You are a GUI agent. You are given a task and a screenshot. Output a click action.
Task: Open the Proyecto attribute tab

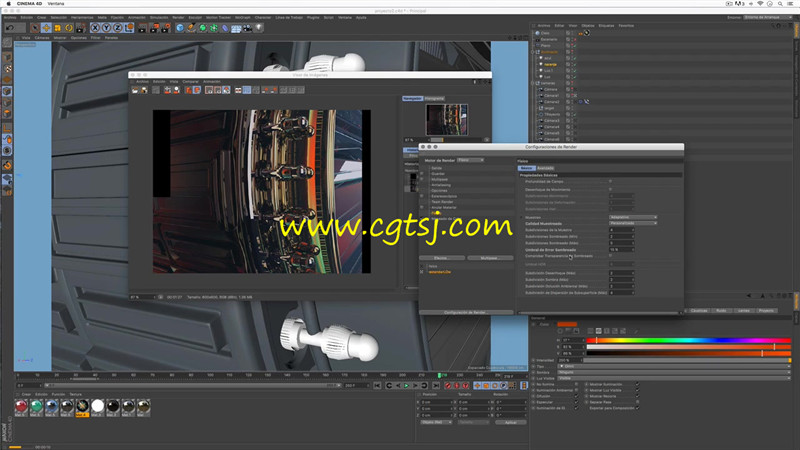pos(766,311)
